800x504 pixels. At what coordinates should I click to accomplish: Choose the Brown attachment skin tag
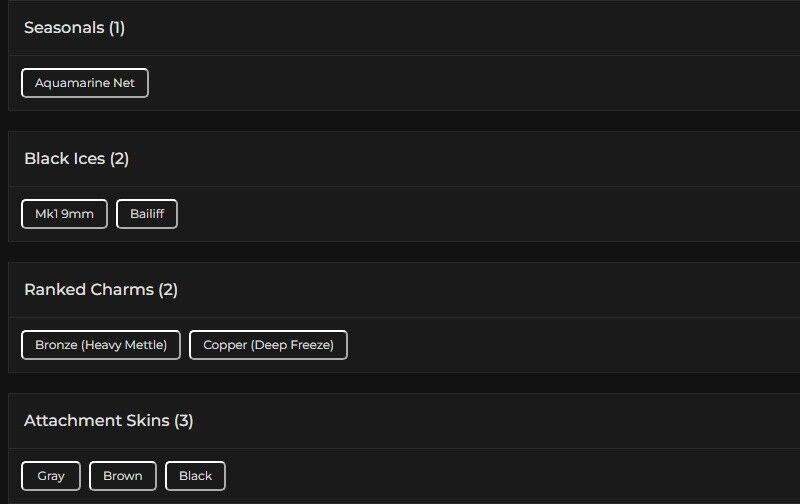click(123, 476)
